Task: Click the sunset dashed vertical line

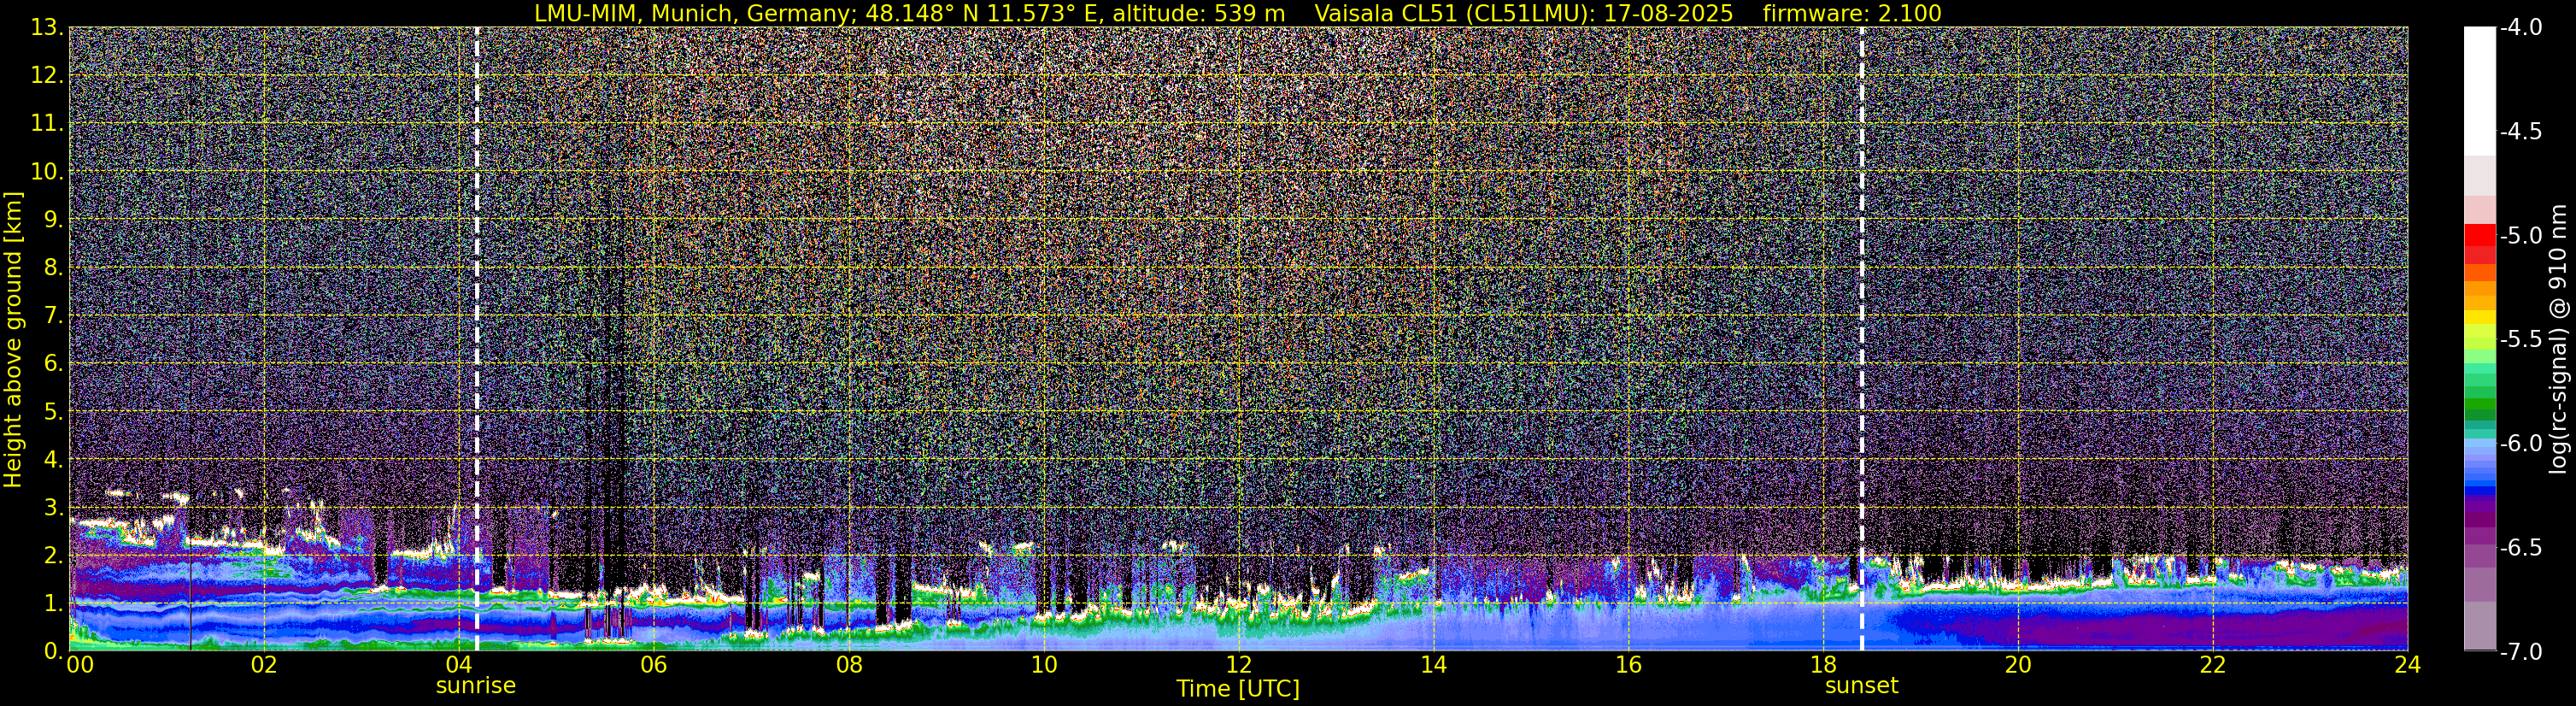Action: point(1862,339)
